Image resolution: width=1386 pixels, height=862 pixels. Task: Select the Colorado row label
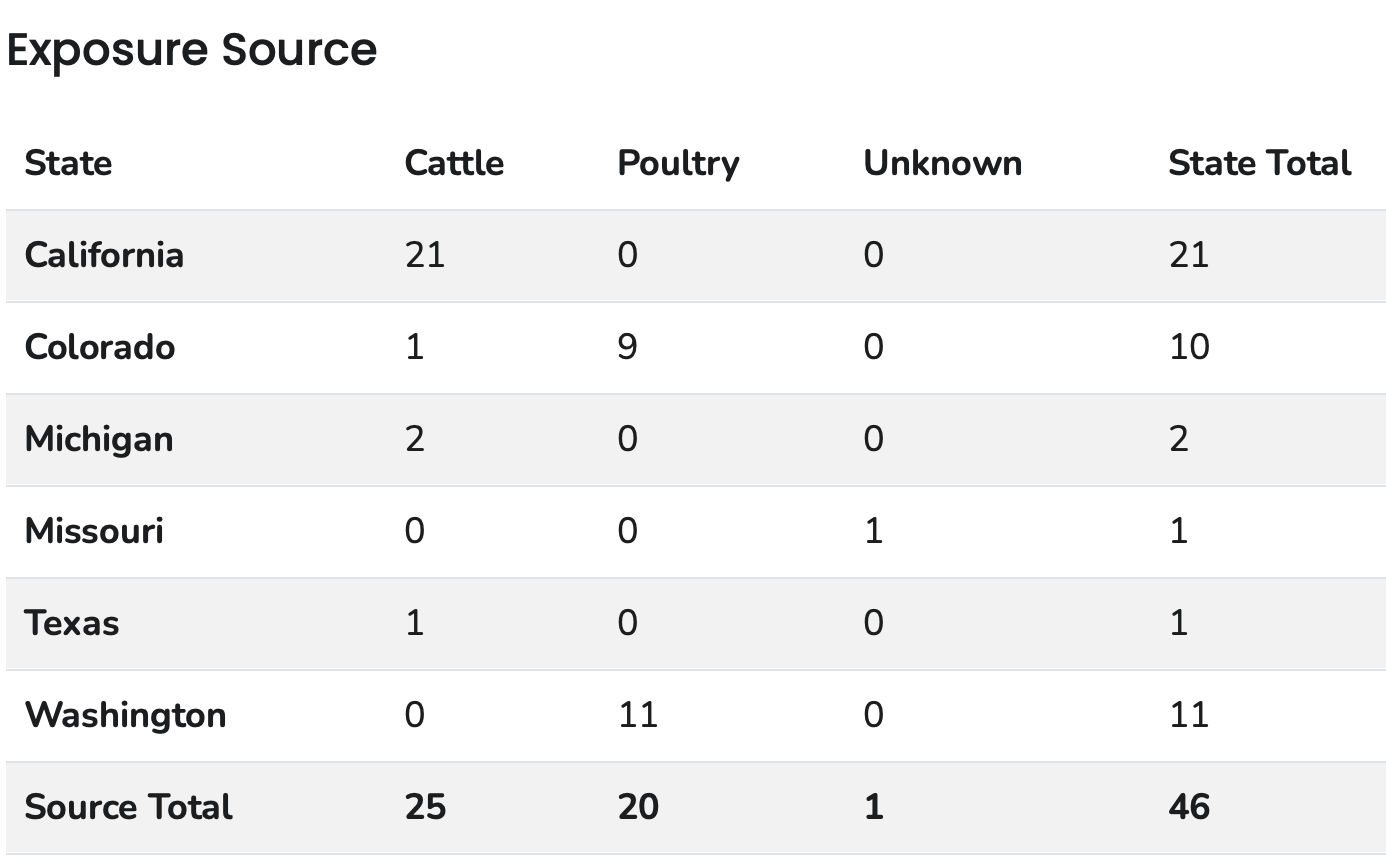point(100,347)
